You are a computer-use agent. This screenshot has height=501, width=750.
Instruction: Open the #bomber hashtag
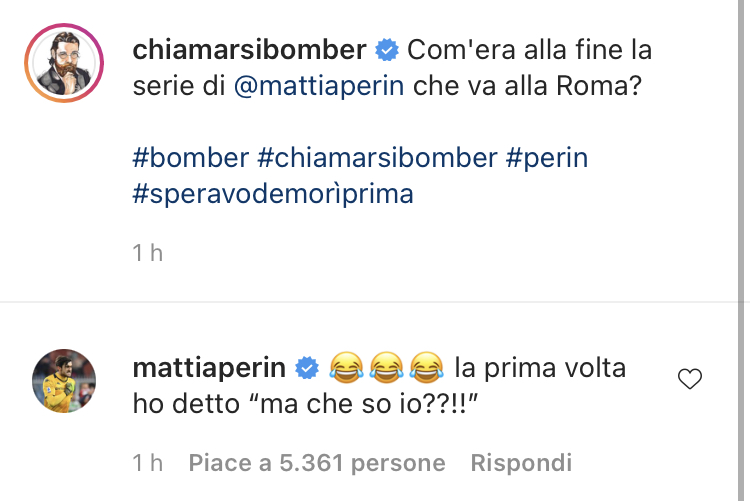pyautogui.click(x=190, y=158)
